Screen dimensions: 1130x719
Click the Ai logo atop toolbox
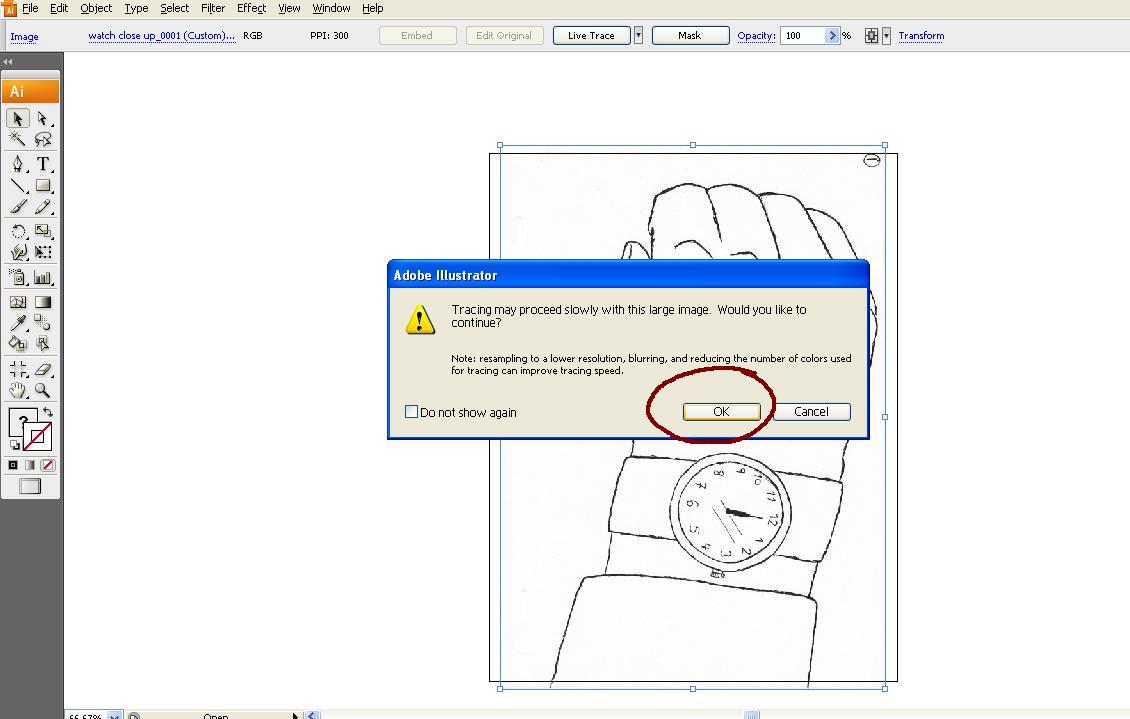coord(30,91)
